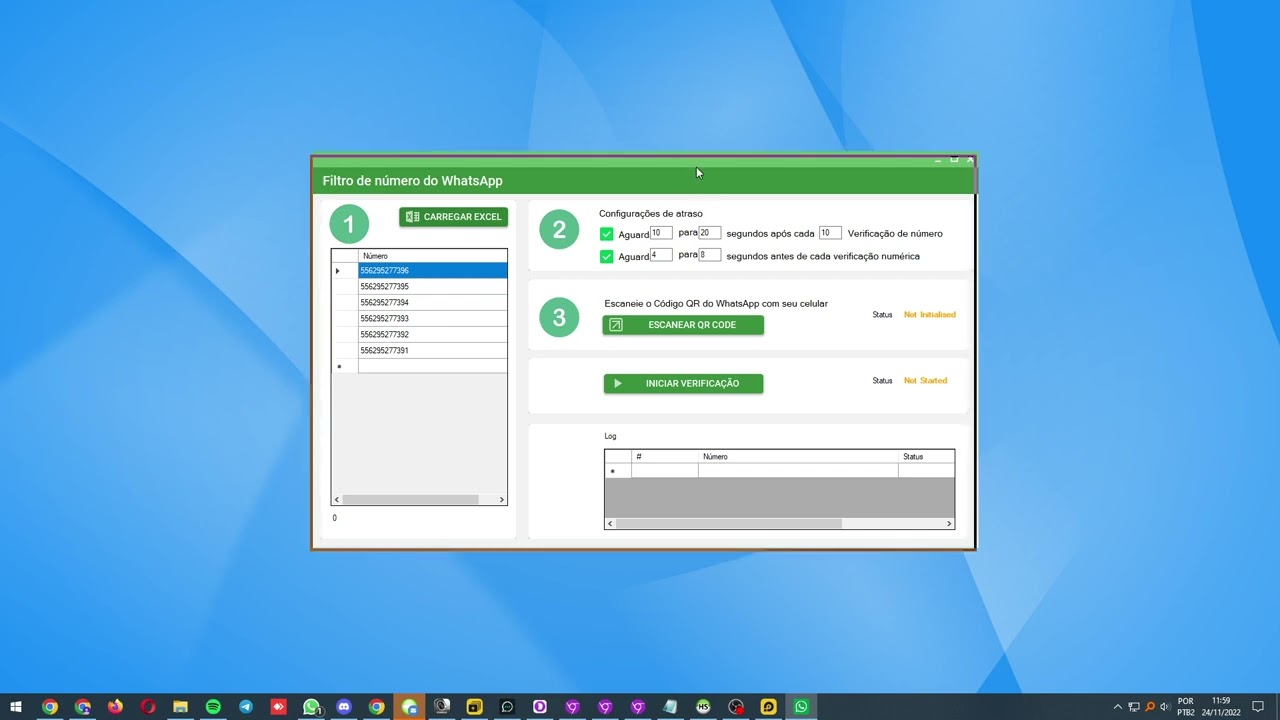Click the Número column header in Log table
The width and height of the screenshot is (1280, 720).
coord(798,457)
